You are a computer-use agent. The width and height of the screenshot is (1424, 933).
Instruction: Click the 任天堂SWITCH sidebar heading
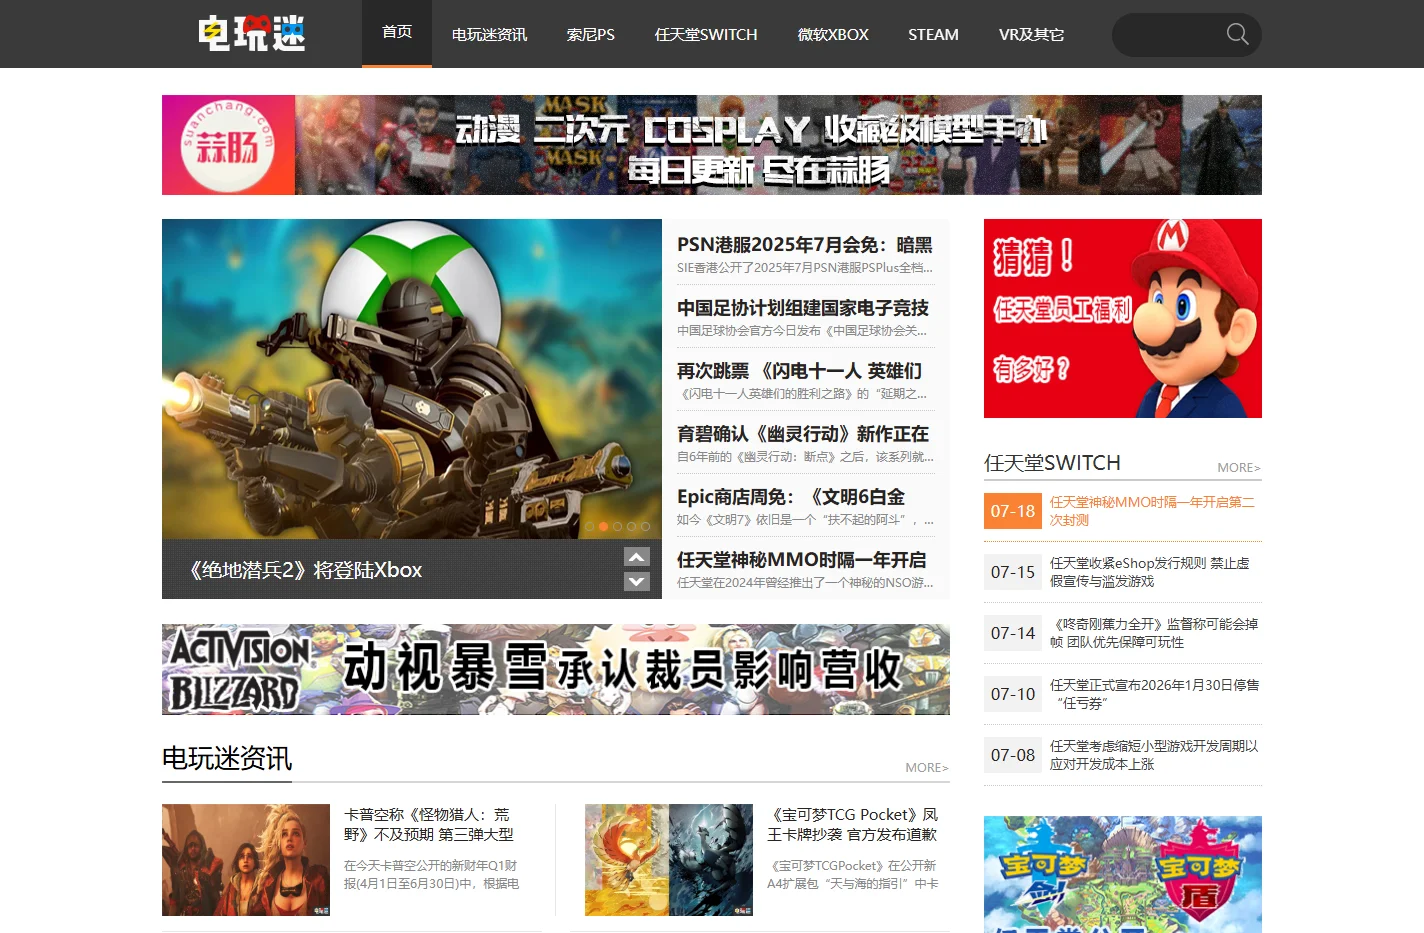point(1052,463)
